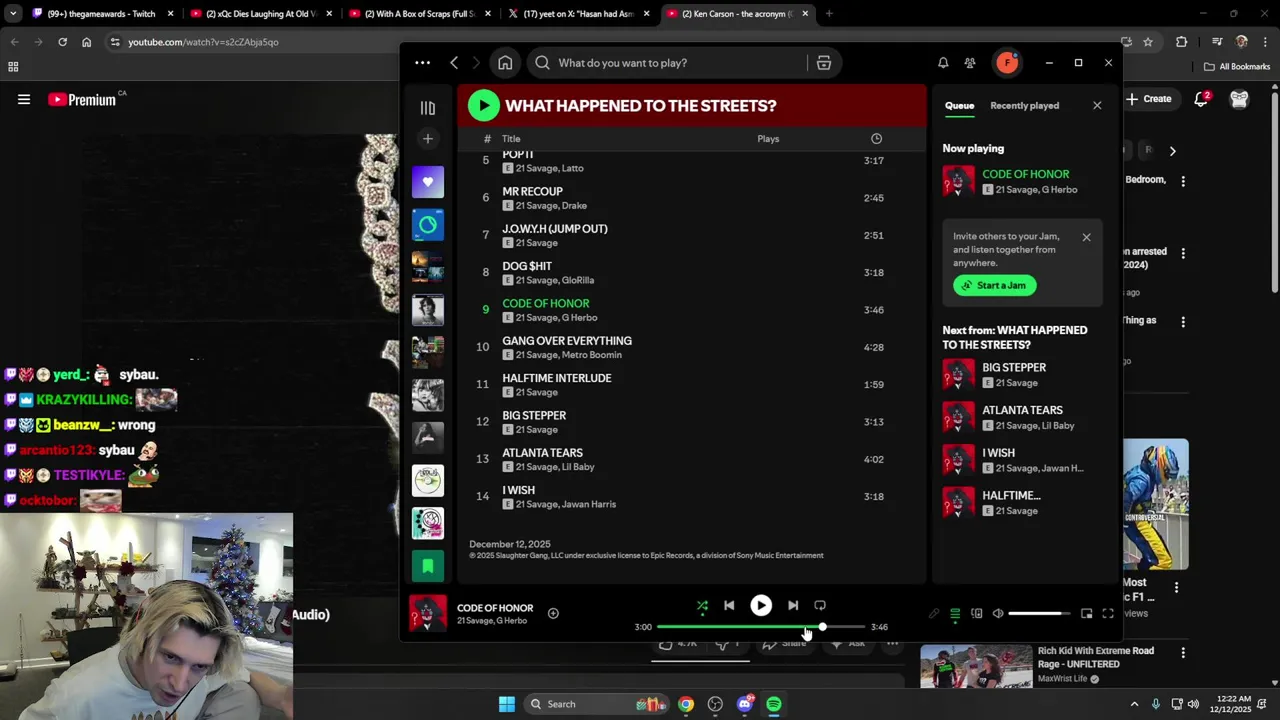Viewport: 1280px width, 720px height.
Task: Adjust the Spotify volume slider
Action: point(1040,614)
